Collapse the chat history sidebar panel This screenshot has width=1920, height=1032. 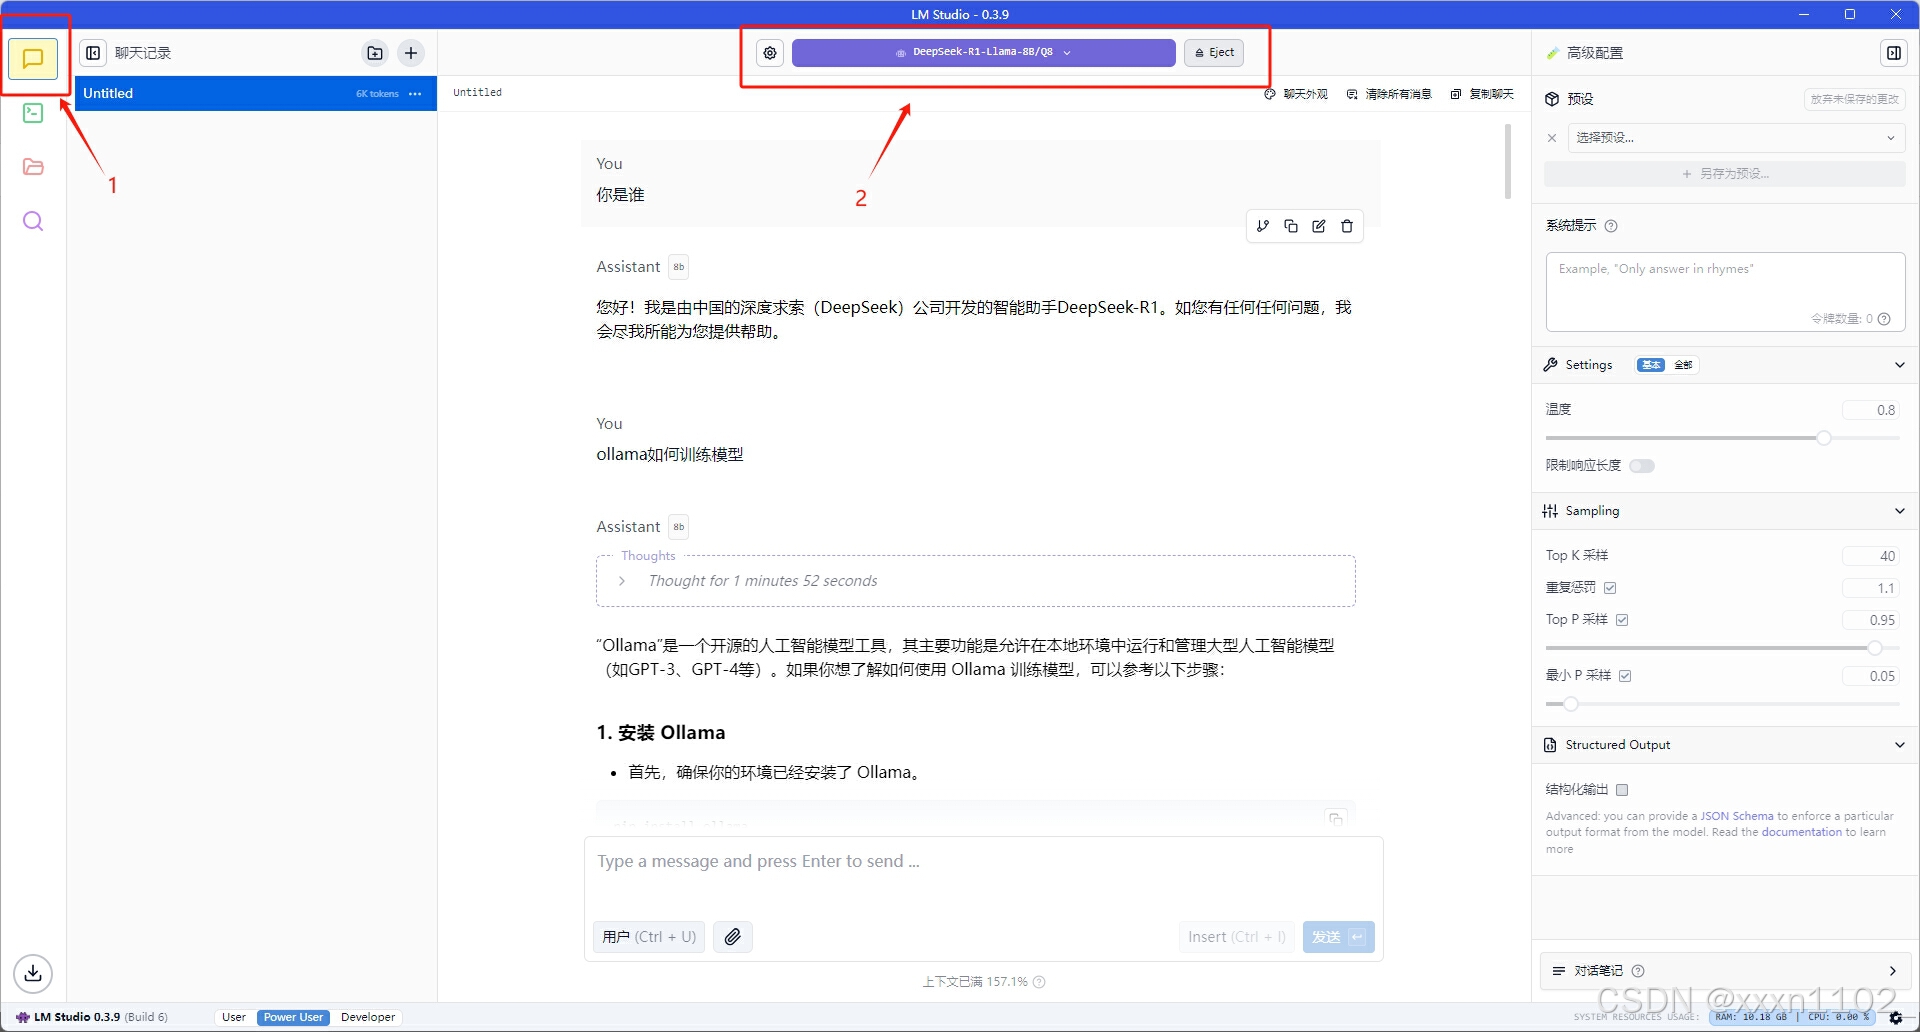coord(93,53)
